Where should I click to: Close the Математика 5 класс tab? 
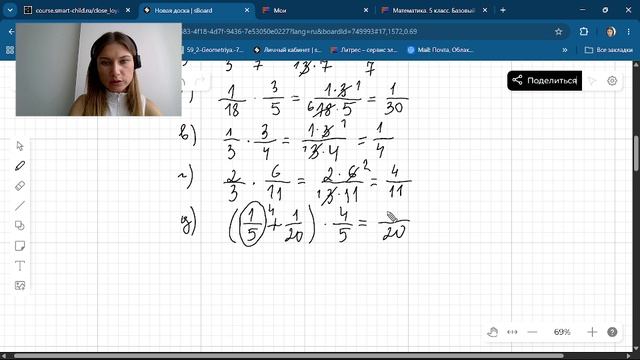pyautogui.click(x=484, y=10)
